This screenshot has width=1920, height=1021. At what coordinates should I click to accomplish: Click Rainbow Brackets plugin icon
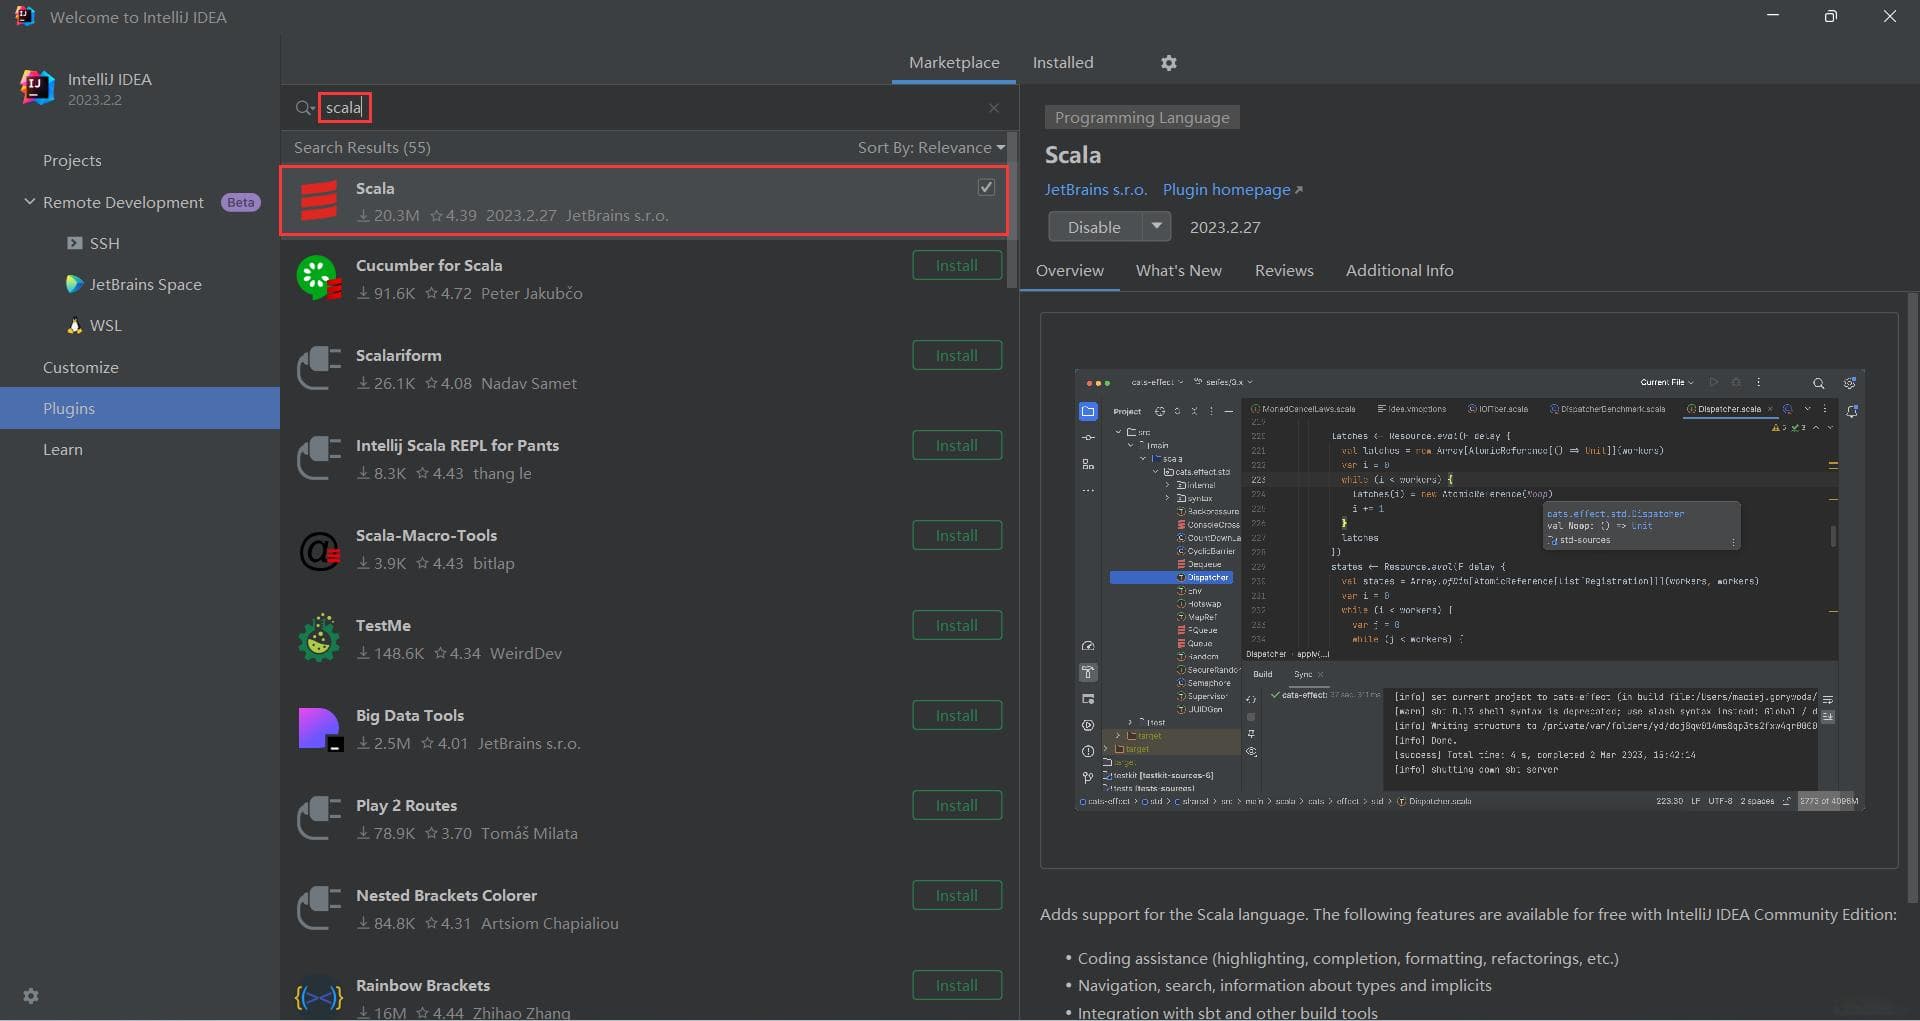(319, 997)
